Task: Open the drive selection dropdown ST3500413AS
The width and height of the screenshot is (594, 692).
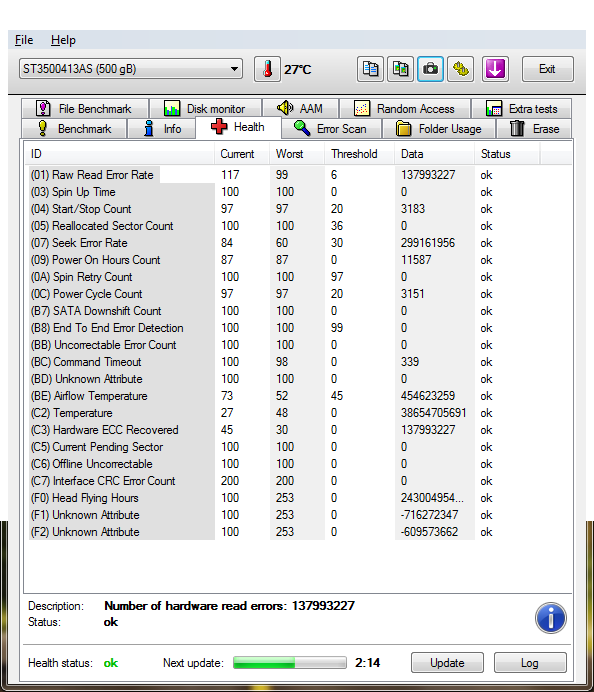Action: click(131, 69)
